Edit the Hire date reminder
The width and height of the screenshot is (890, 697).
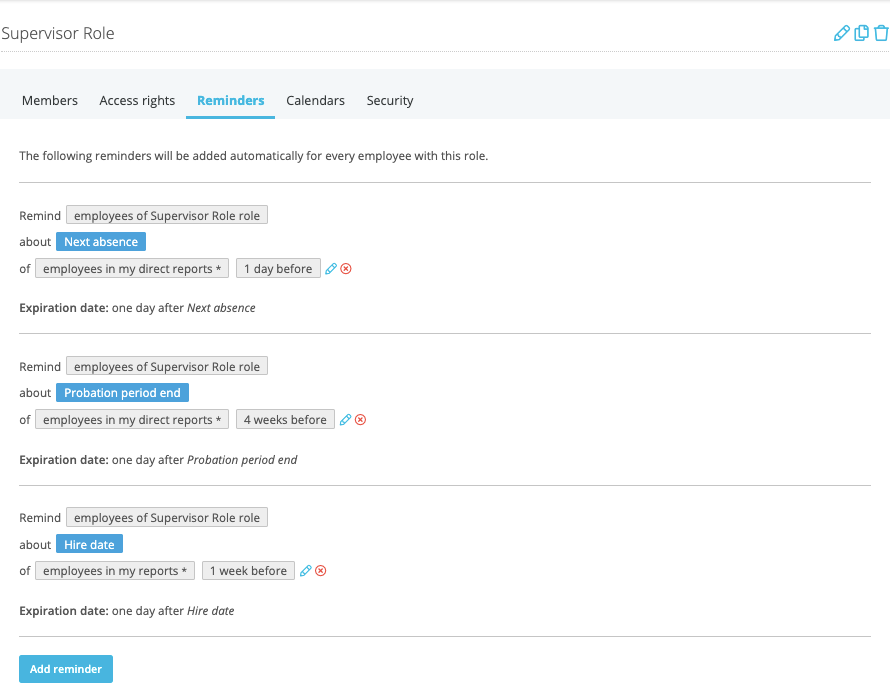pyautogui.click(x=306, y=571)
